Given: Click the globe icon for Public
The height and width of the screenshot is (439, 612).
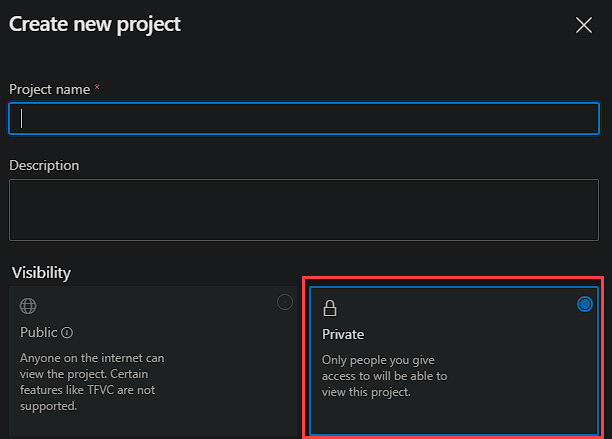Looking at the screenshot, I should point(28,307).
